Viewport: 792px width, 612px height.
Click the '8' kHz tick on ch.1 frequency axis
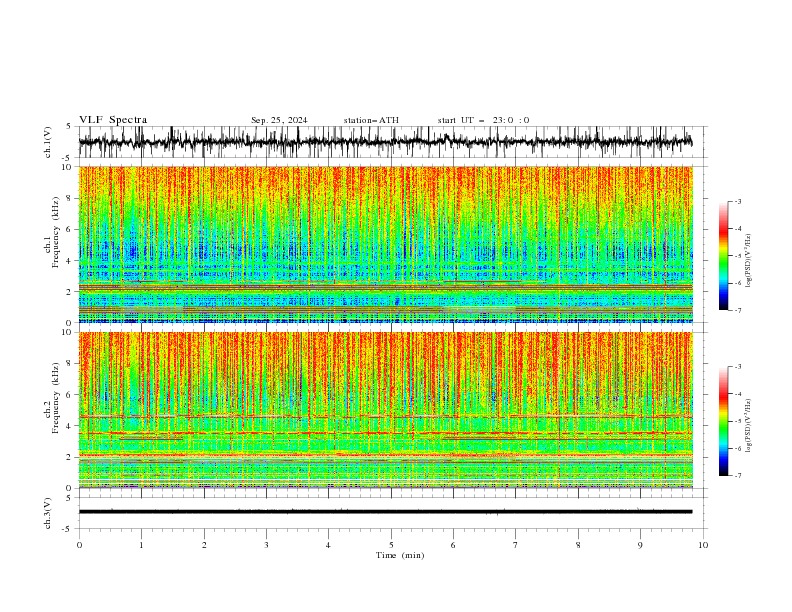[69, 198]
